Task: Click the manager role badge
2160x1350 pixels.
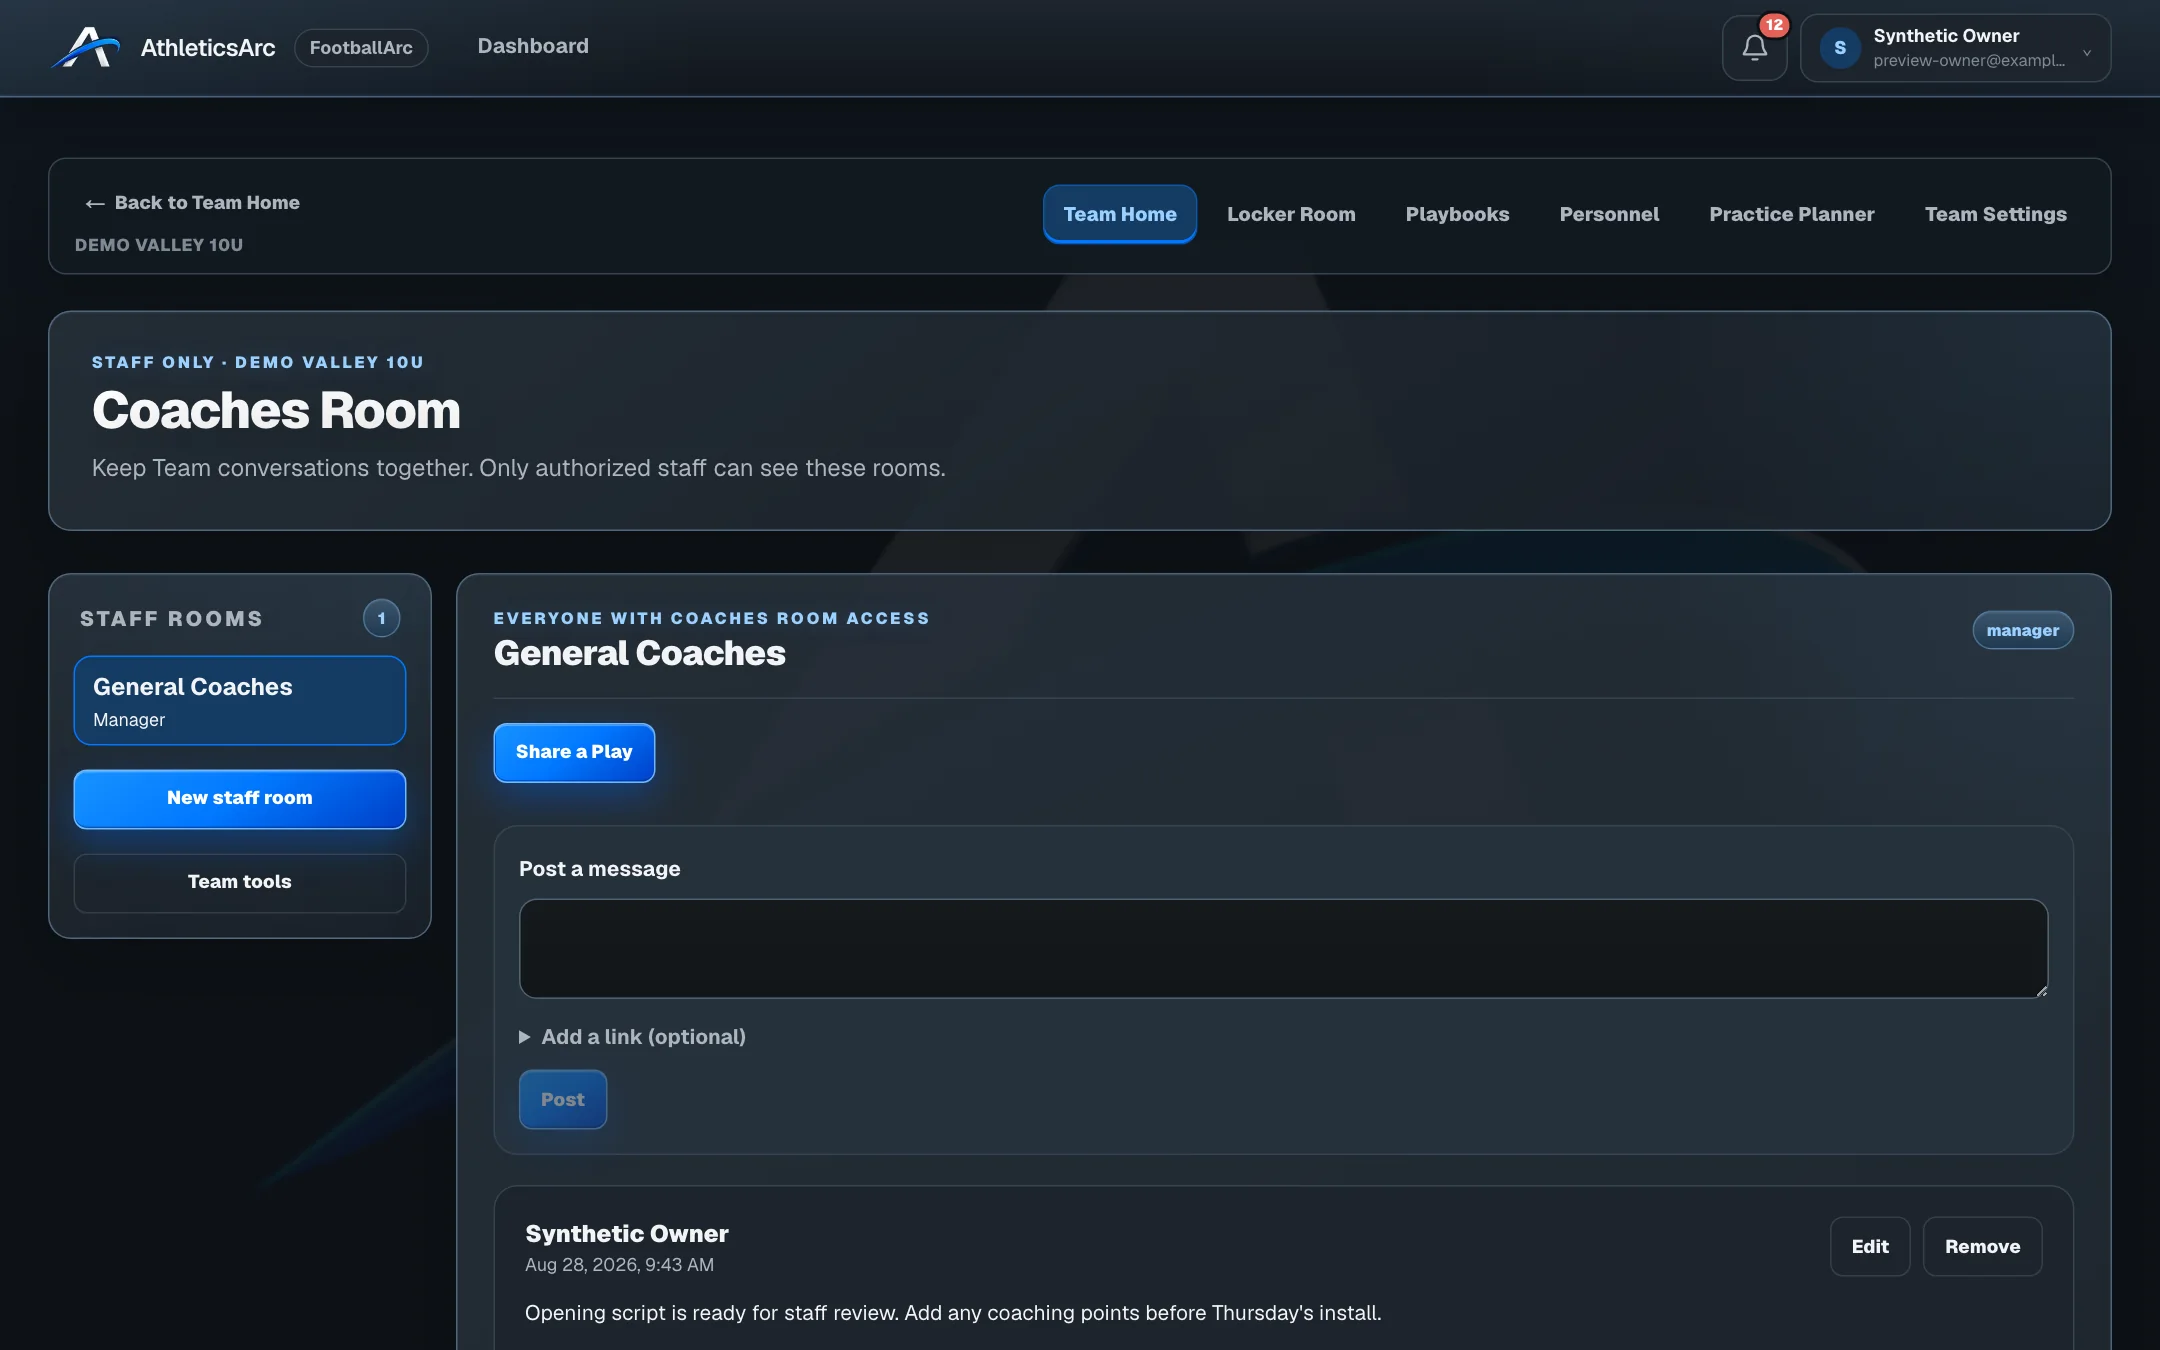Action: 2022,630
